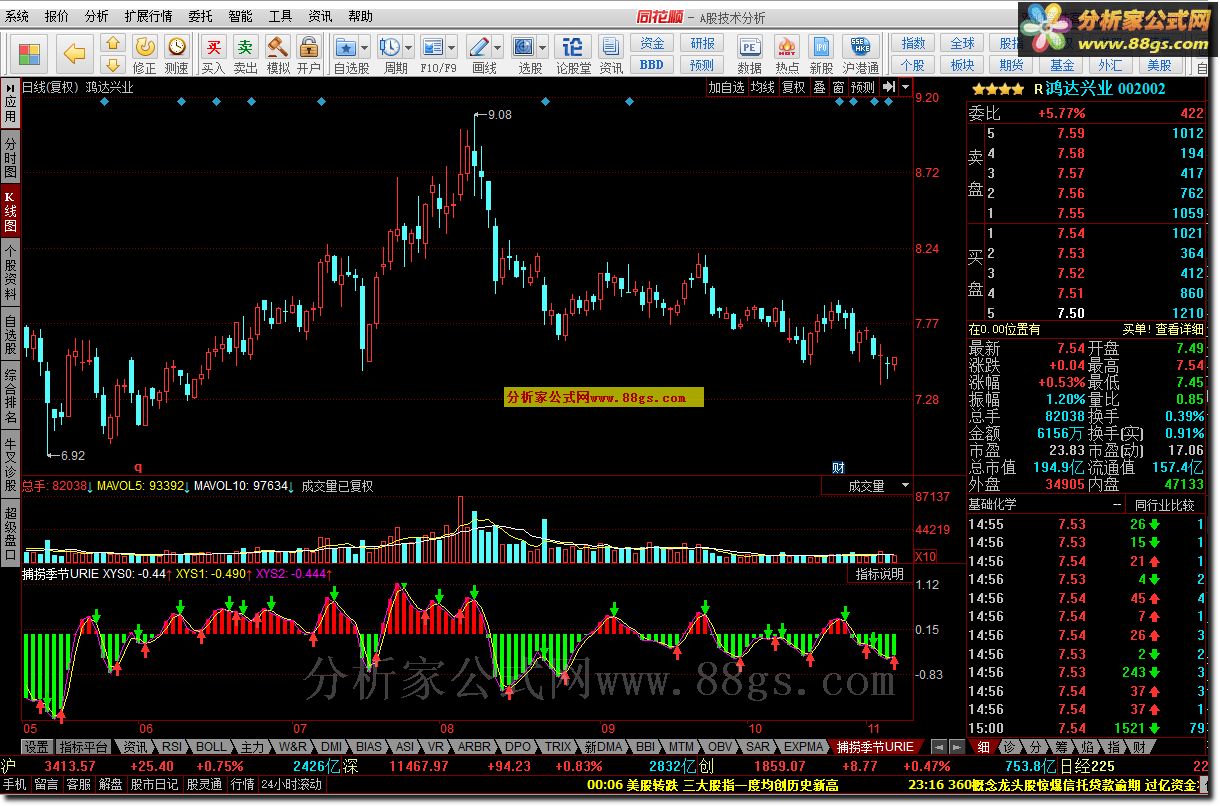Toggle the 复权 price adjustment option
The height and width of the screenshot is (806, 1220).
coord(793,87)
